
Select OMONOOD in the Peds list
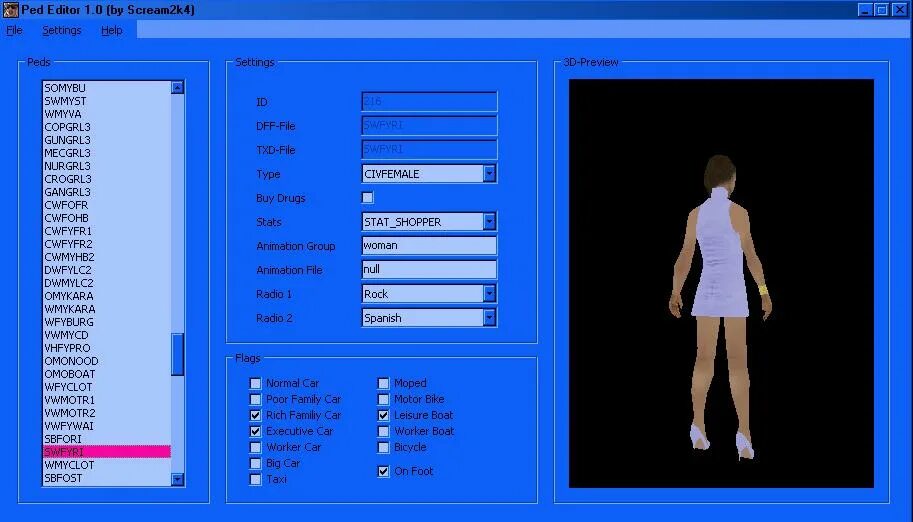click(x=107, y=361)
